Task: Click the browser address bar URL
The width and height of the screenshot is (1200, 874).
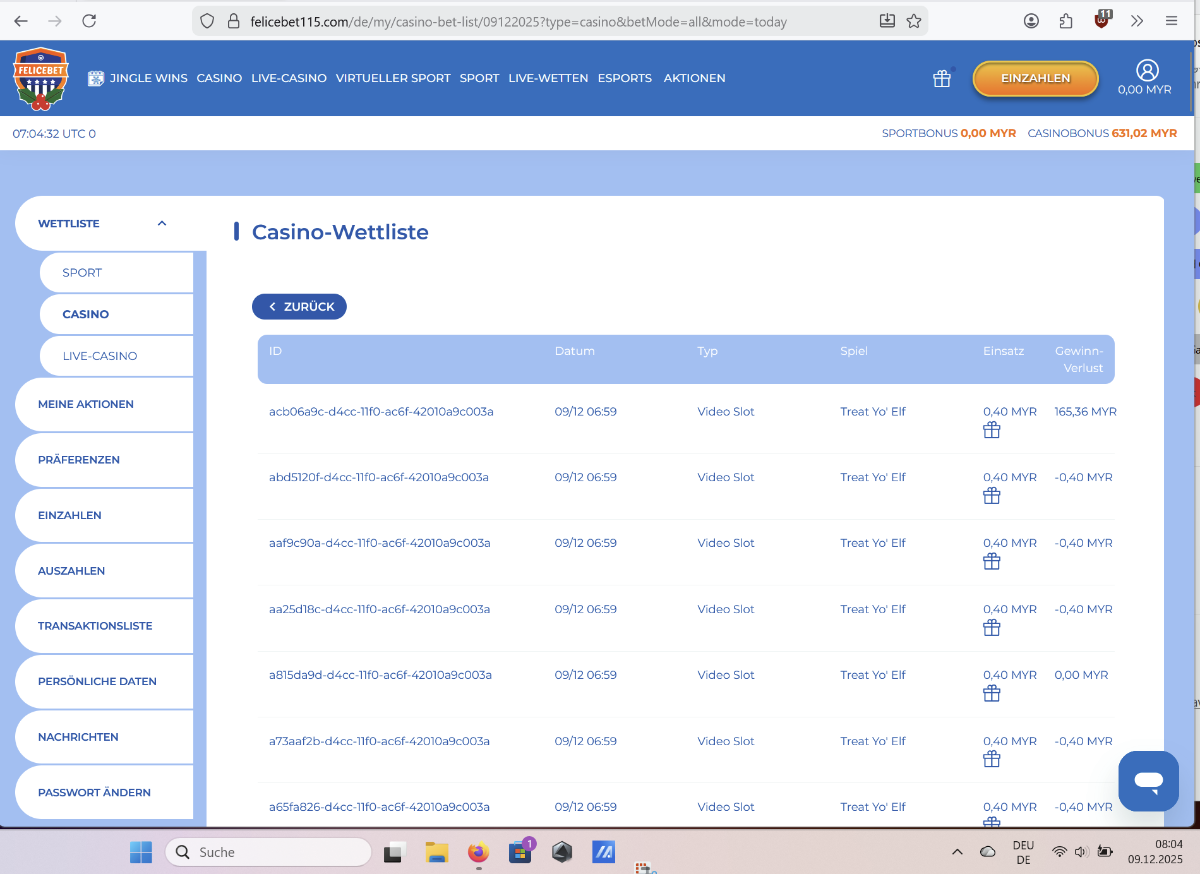Action: [520, 21]
